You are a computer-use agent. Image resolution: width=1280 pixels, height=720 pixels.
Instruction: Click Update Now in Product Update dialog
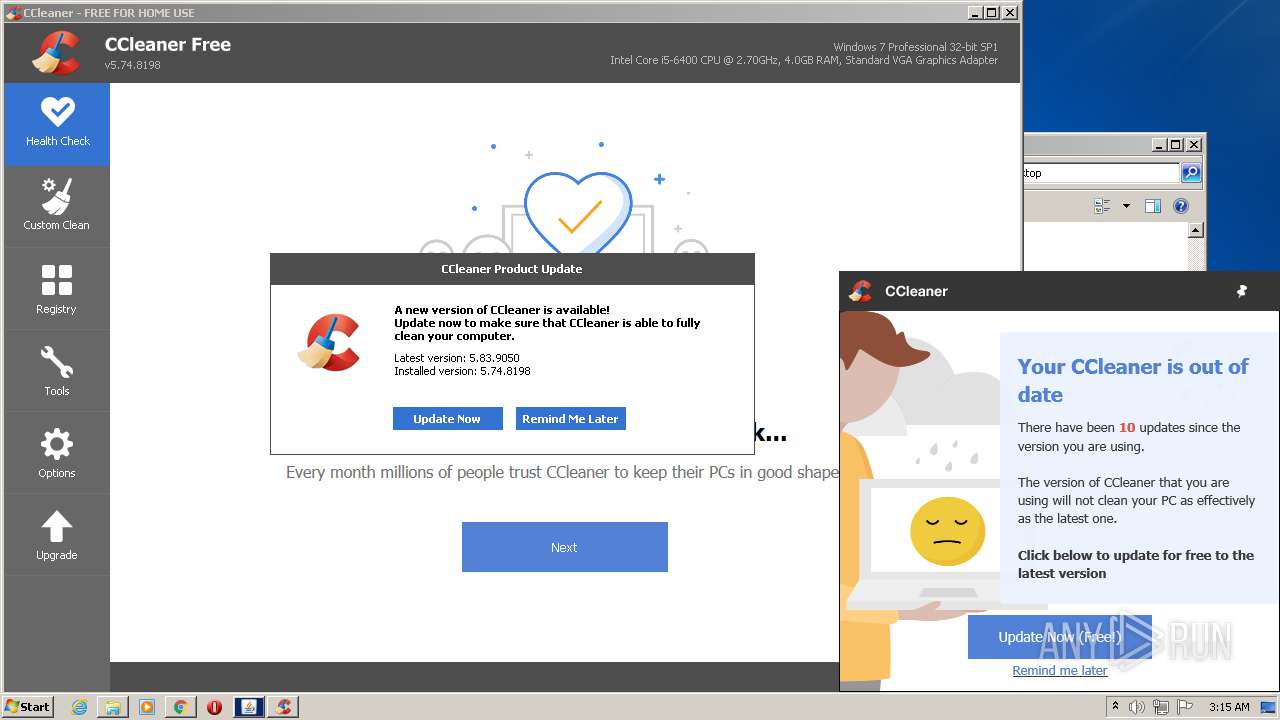click(x=447, y=419)
